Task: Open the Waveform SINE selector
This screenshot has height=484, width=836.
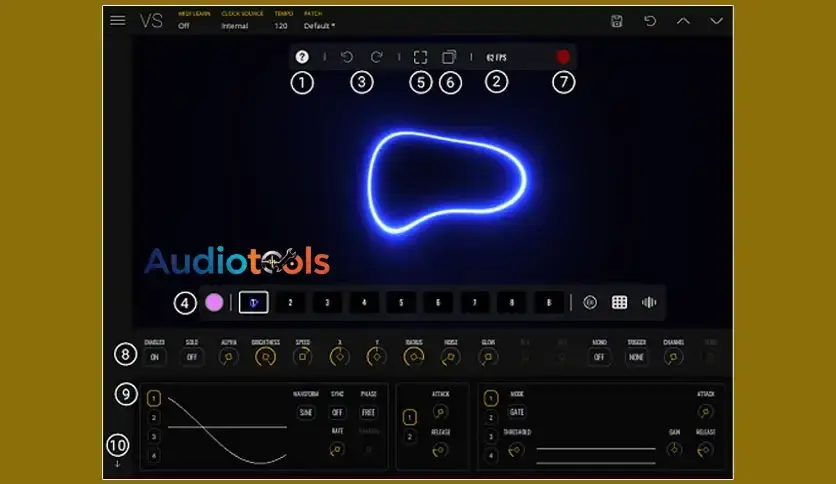Action: [305, 412]
